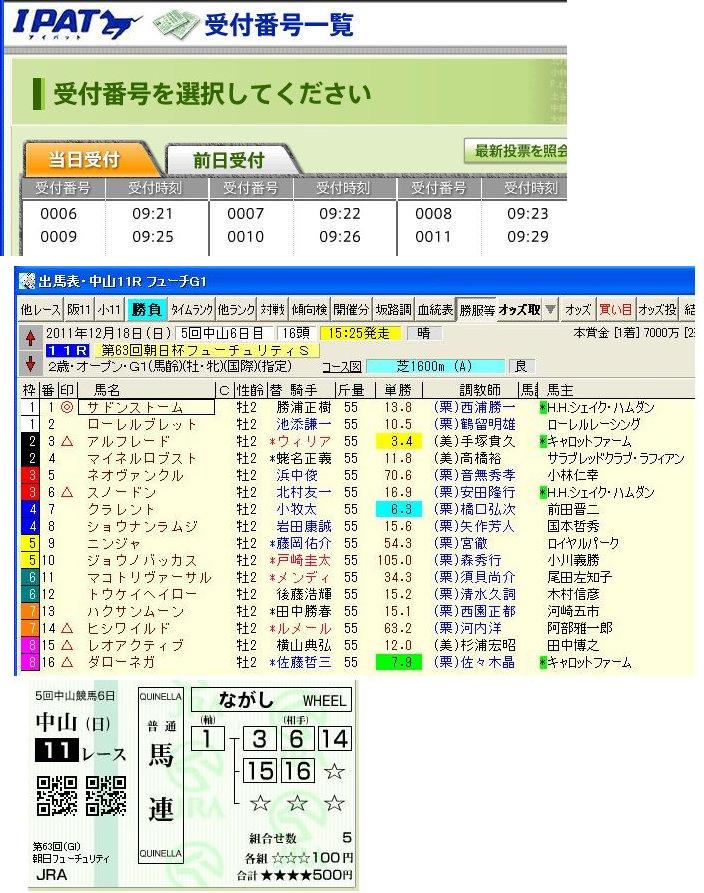The width and height of the screenshot is (704, 893).
Task: Click the △ mark on ヒシワイルド row
Action: point(67,629)
